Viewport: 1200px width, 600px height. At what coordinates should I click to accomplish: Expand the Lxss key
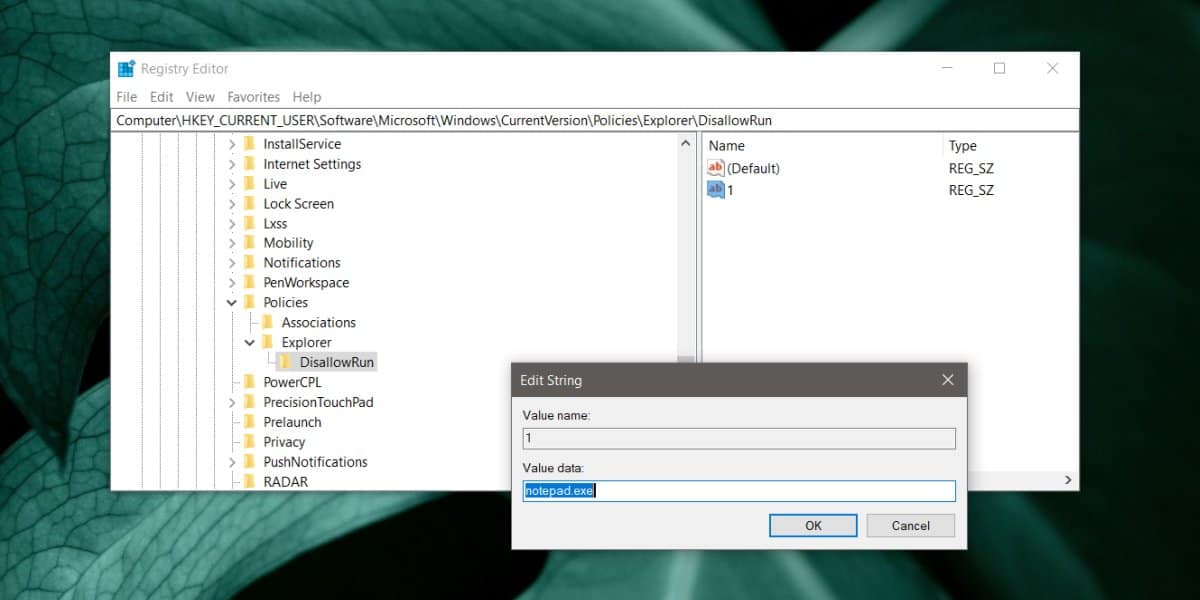[232, 223]
